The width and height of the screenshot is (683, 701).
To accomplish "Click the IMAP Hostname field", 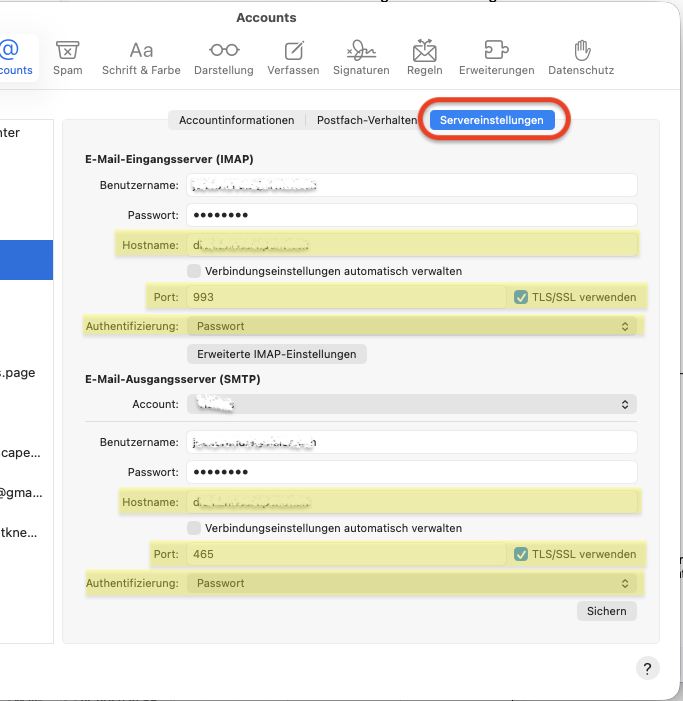I will point(412,245).
